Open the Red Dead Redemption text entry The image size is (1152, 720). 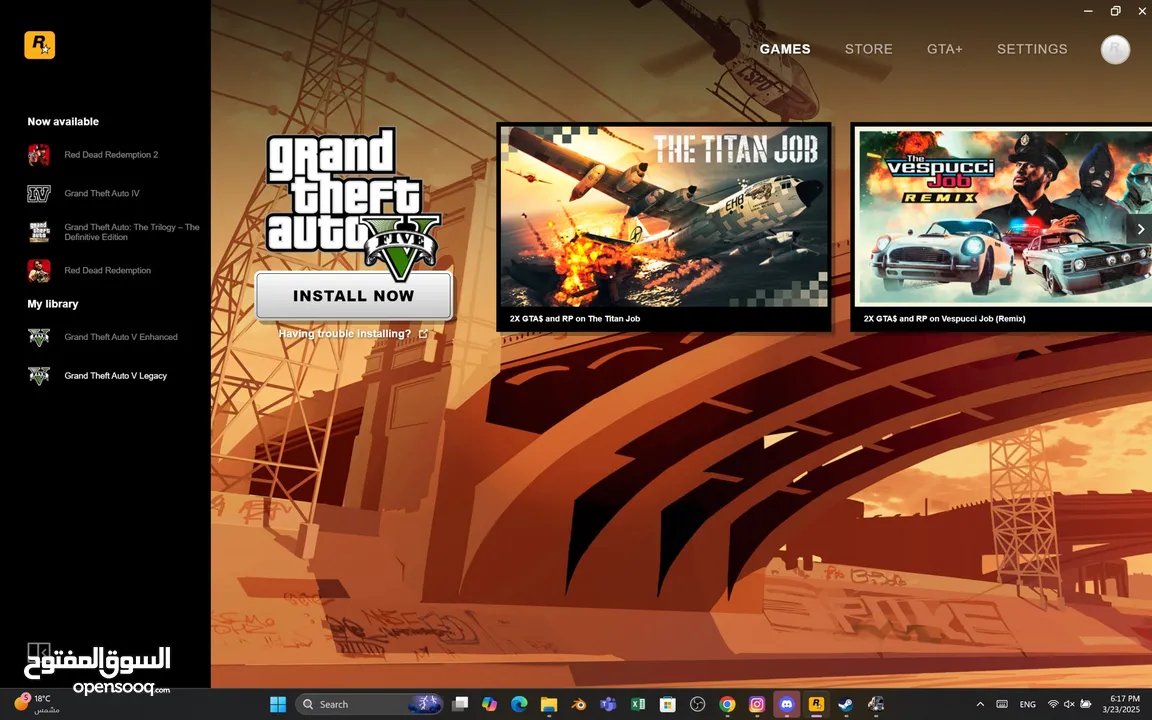107,270
